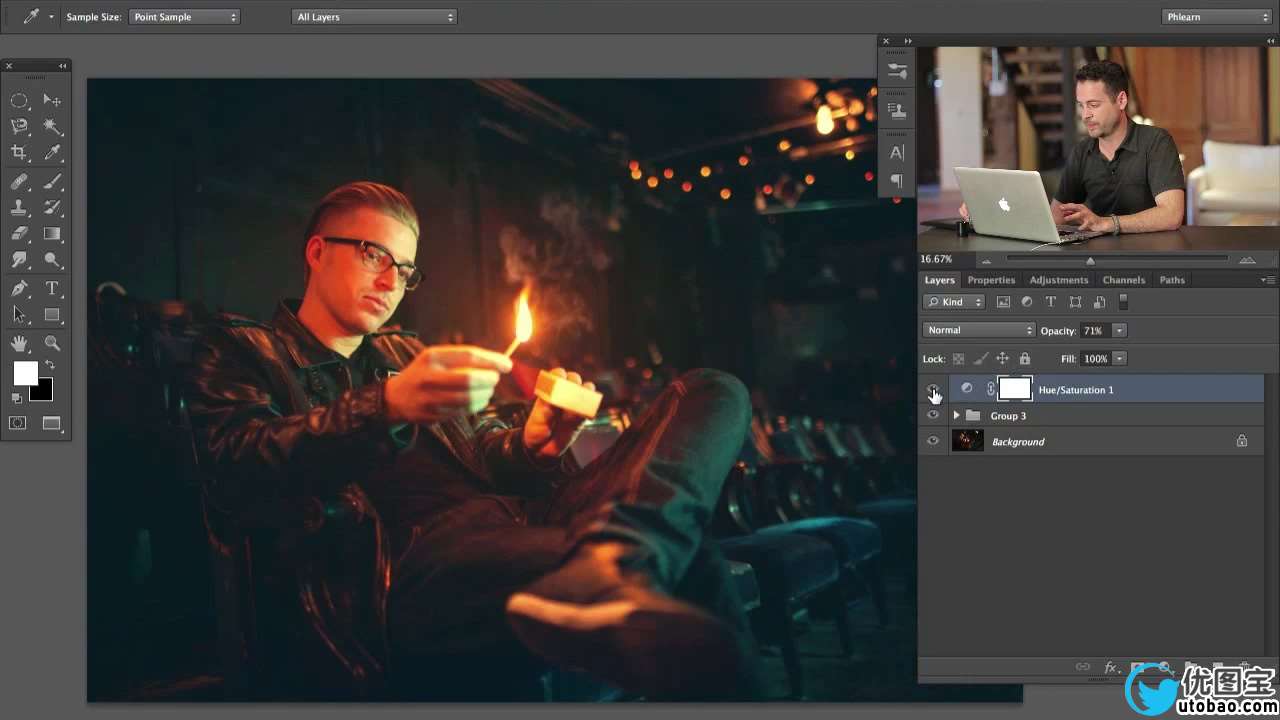Toggle Quick Mask mode
Screen dimensions: 1280x720
click(18, 423)
